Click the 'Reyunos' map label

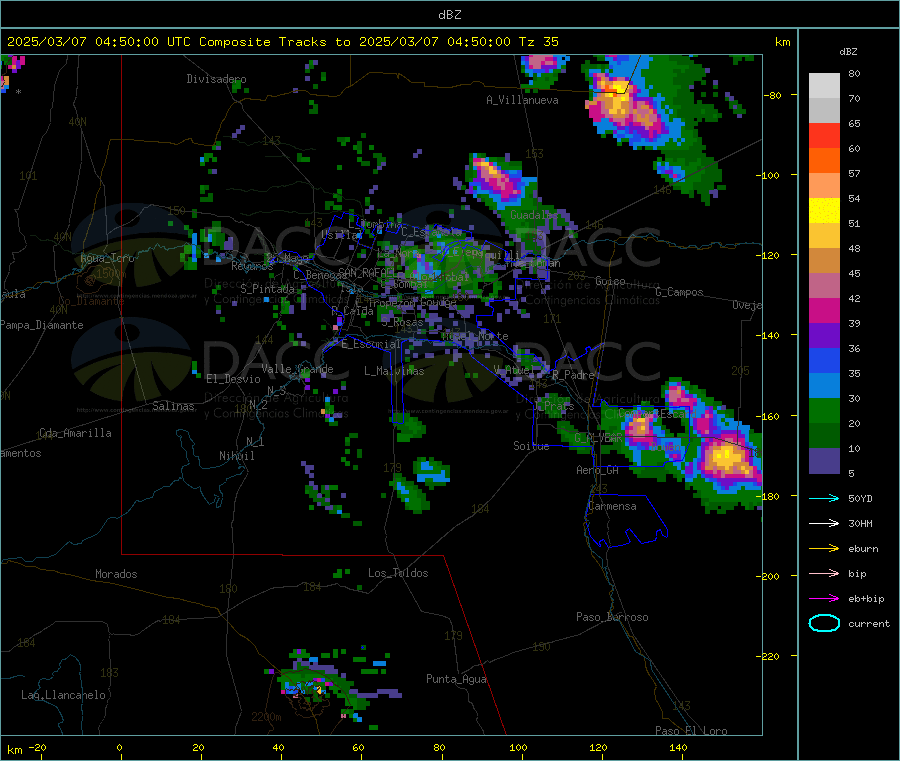tap(252, 266)
